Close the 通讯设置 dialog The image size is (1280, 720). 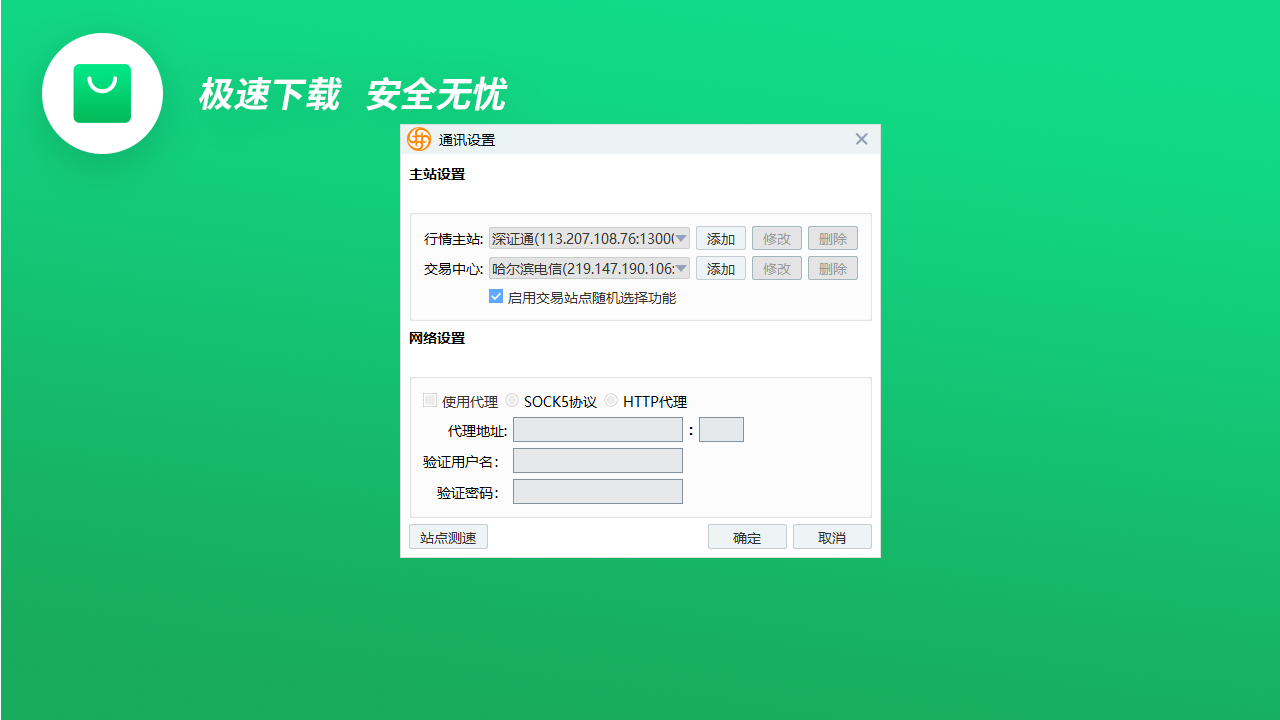pyautogui.click(x=861, y=139)
